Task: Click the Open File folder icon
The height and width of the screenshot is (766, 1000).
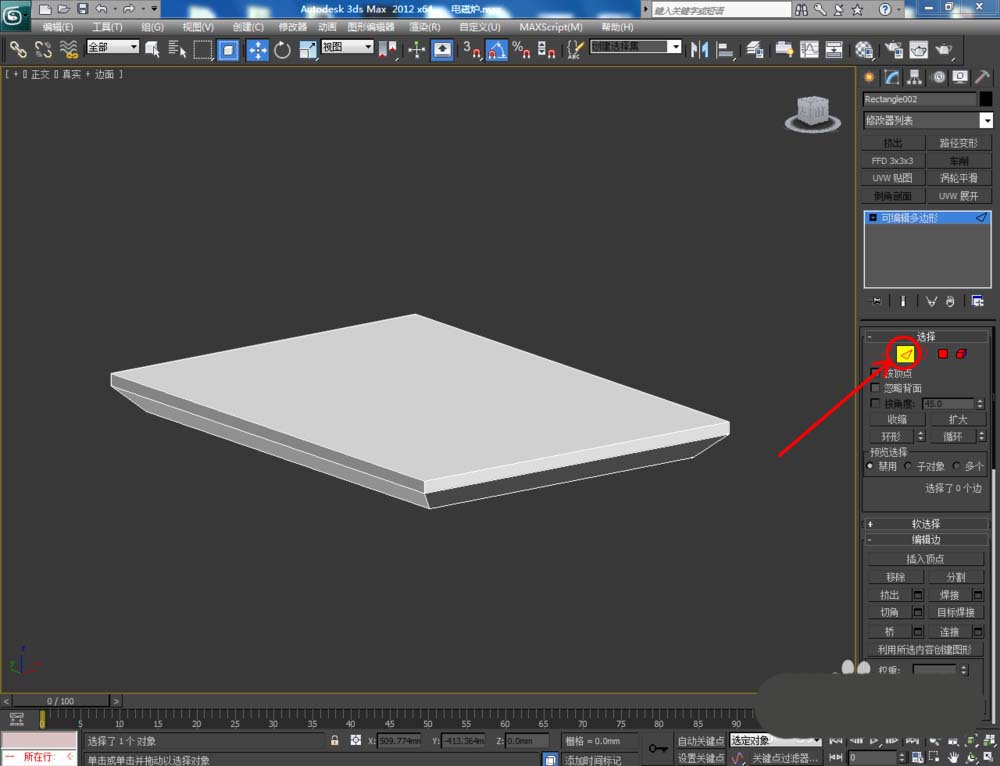Action: click(x=63, y=9)
